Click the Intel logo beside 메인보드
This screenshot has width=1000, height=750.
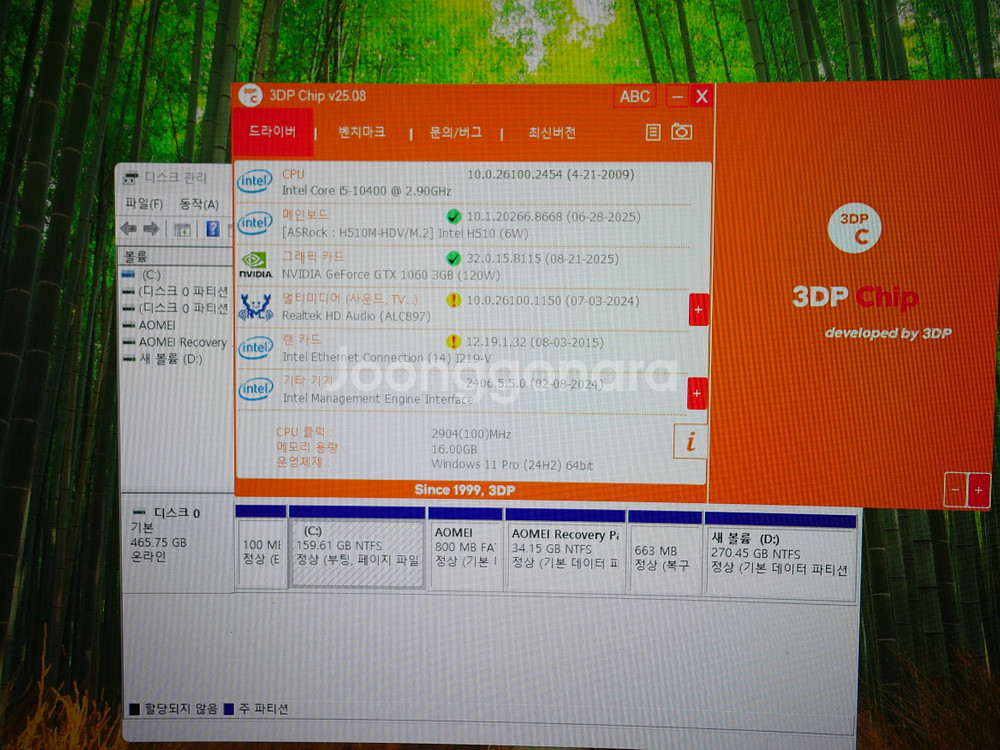point(255,223)
